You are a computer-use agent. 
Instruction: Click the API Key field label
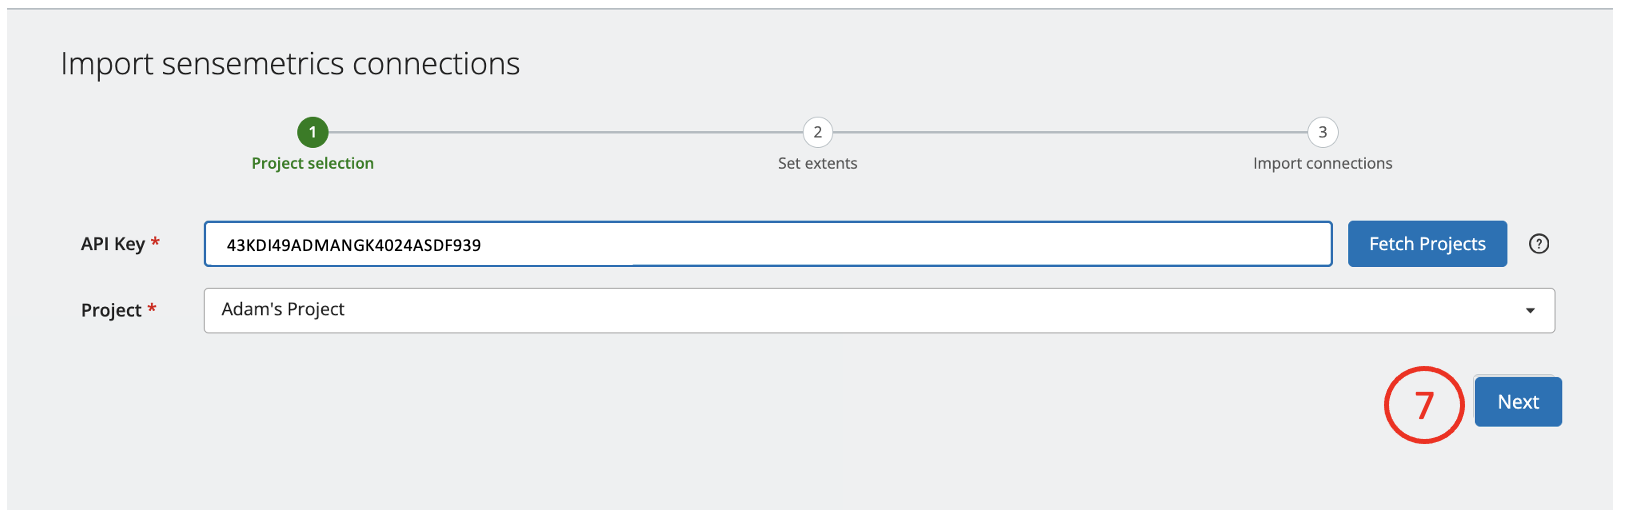(113, 244)
